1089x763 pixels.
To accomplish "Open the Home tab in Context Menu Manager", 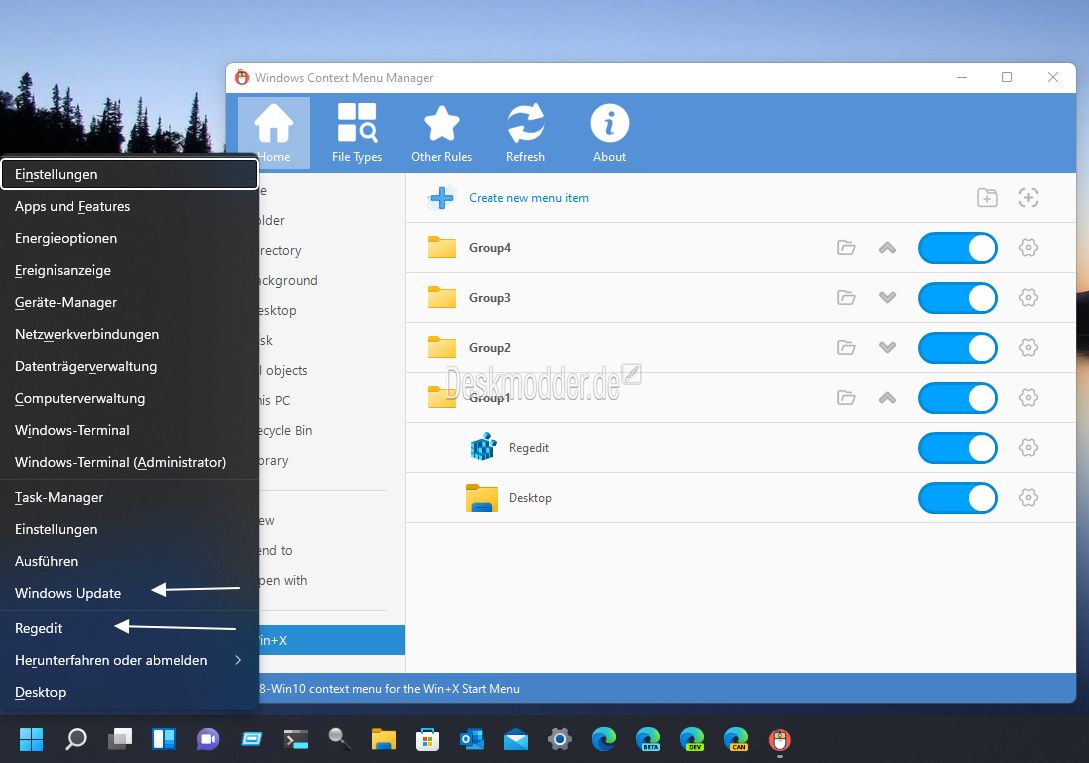I will (274, 133).
